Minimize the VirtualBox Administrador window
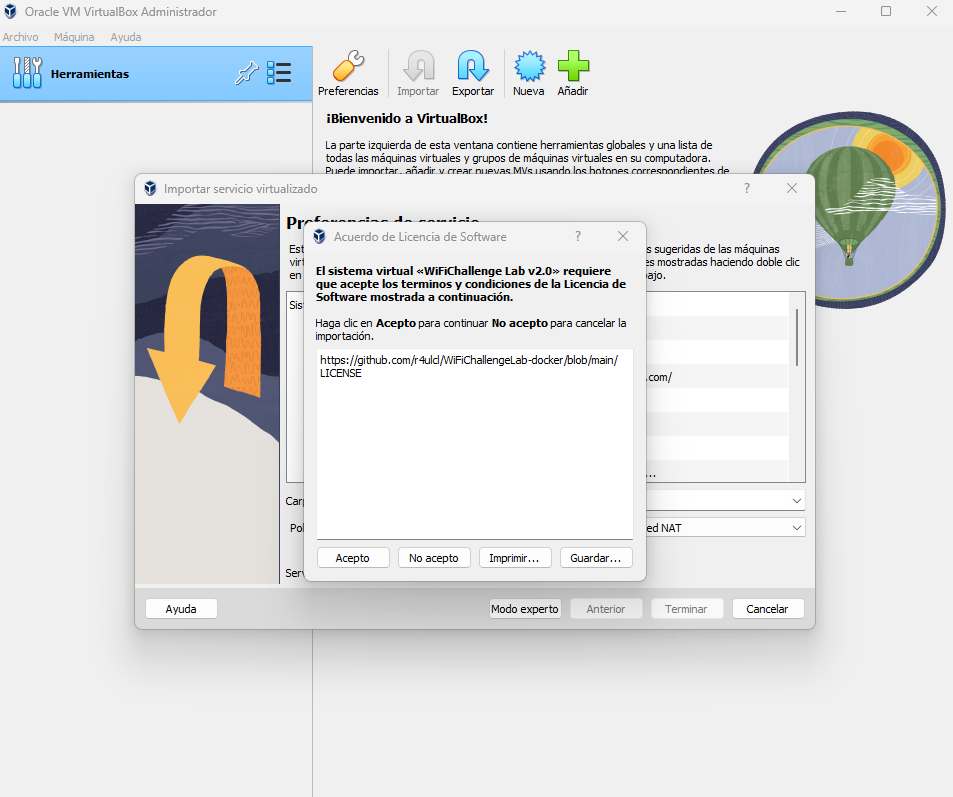Viewport: 953px width, 797px height. click(x=841, y=12)
